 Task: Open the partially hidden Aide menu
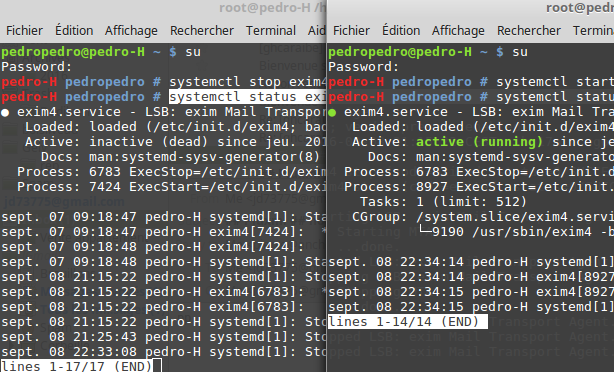tap(316, 31)
